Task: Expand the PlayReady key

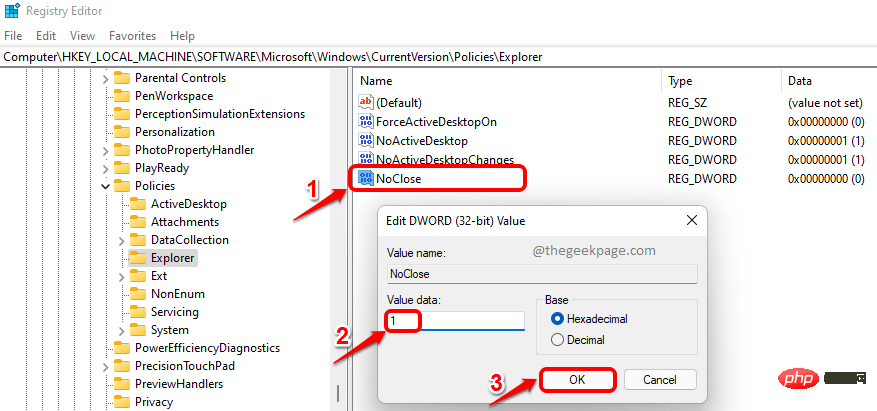Action: tap(105, 168)
